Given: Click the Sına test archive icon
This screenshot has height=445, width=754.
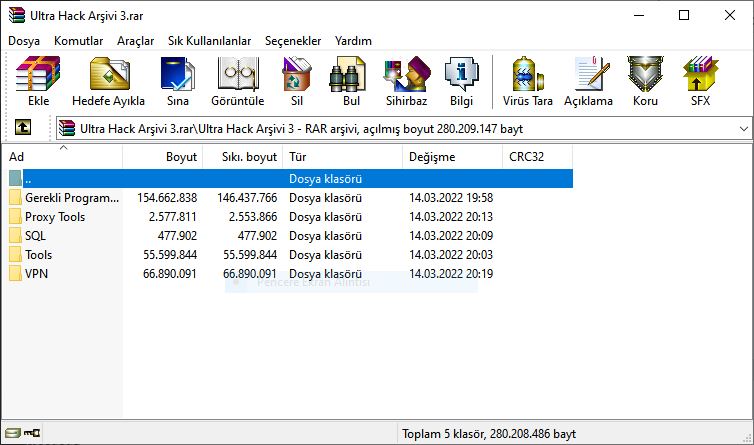Looking at the screenshot, I should click(x=177, y=74).
